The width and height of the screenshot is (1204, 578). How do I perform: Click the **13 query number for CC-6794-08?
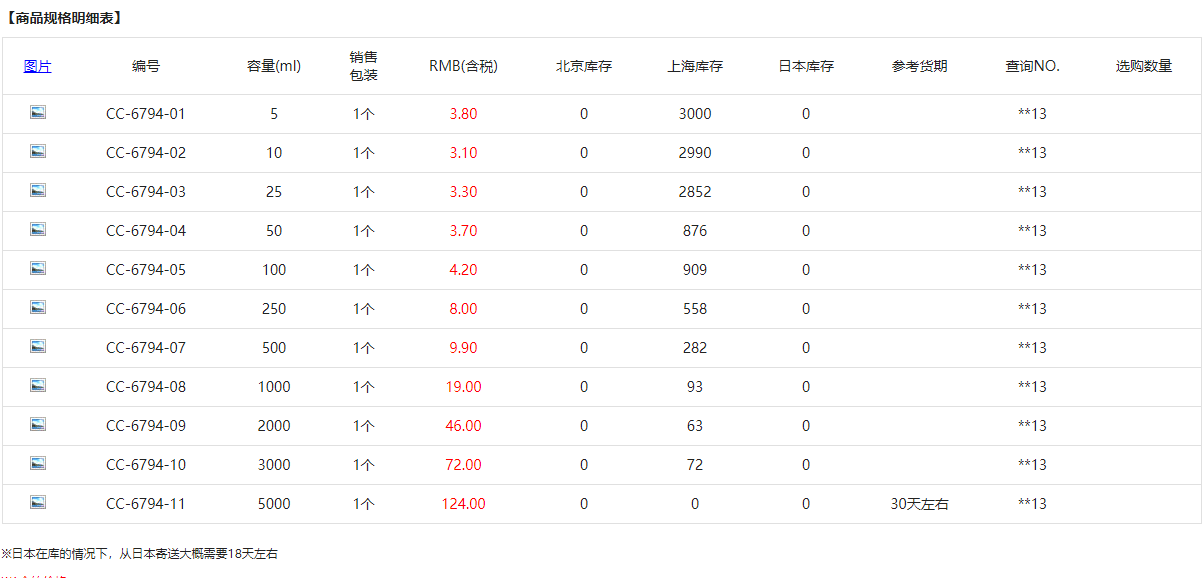1032,387
